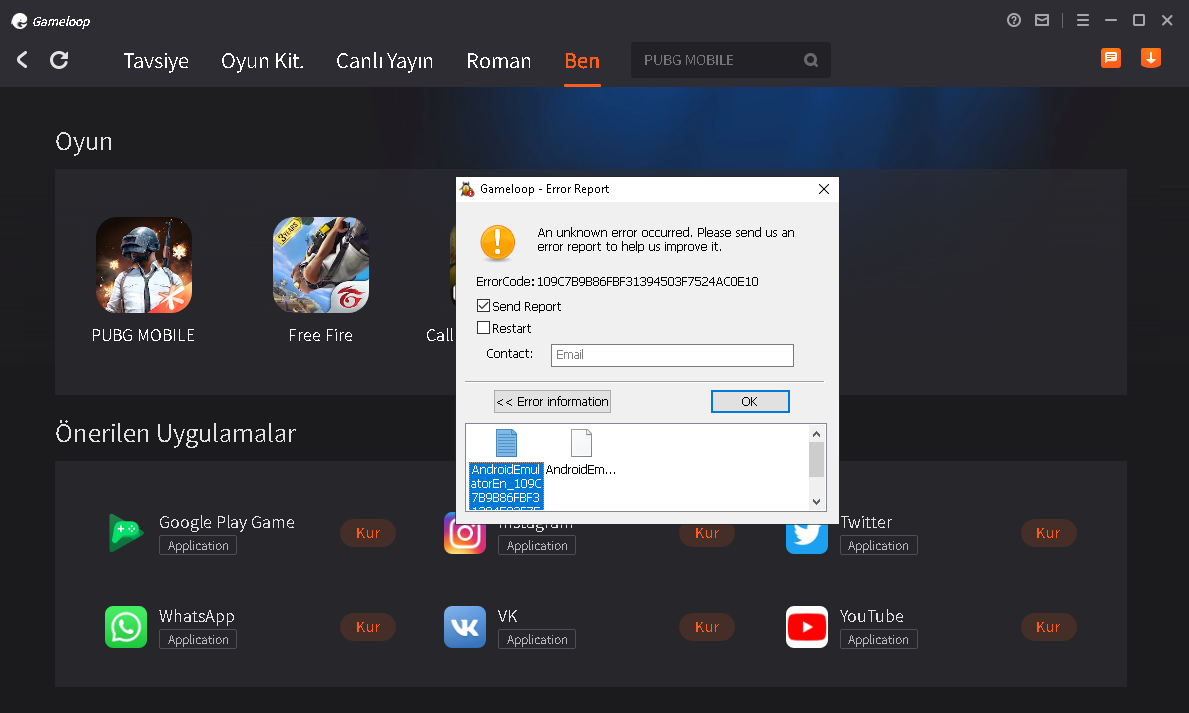The height and width of the screenshot is (713, 1189).
Task: Click the YouTube app icon
Action: point(807,627)
